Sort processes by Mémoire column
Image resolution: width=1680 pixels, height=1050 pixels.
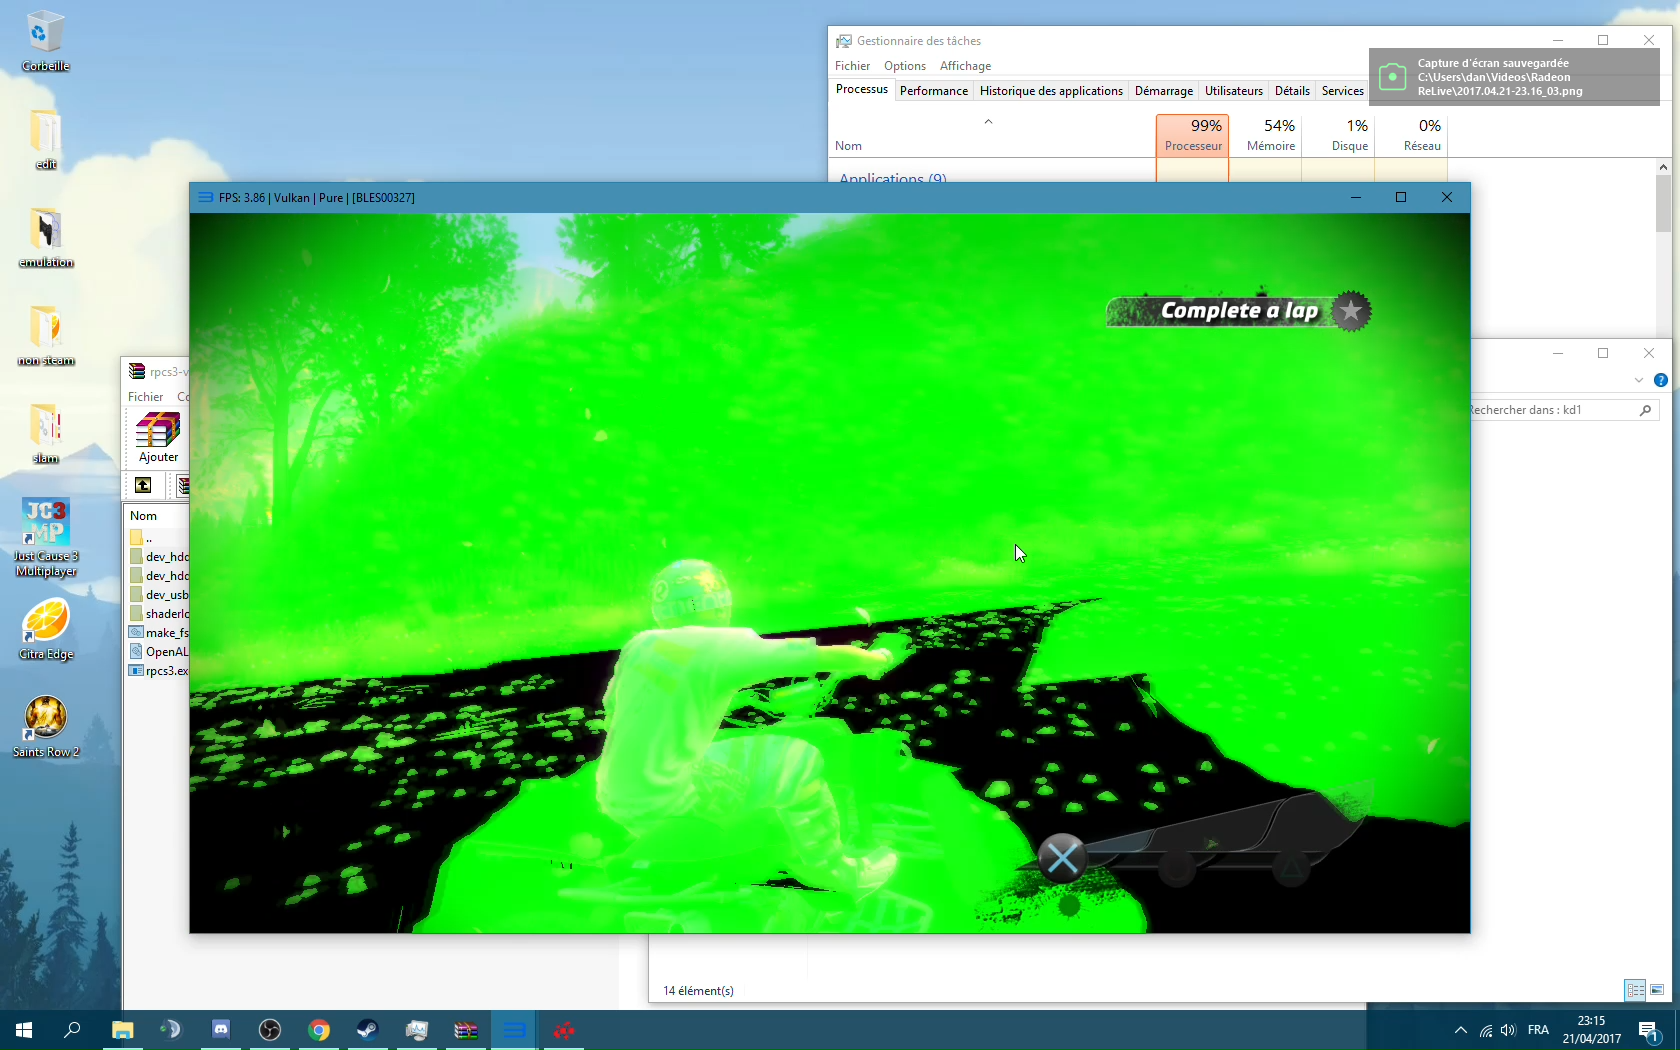pos(1265,135)
